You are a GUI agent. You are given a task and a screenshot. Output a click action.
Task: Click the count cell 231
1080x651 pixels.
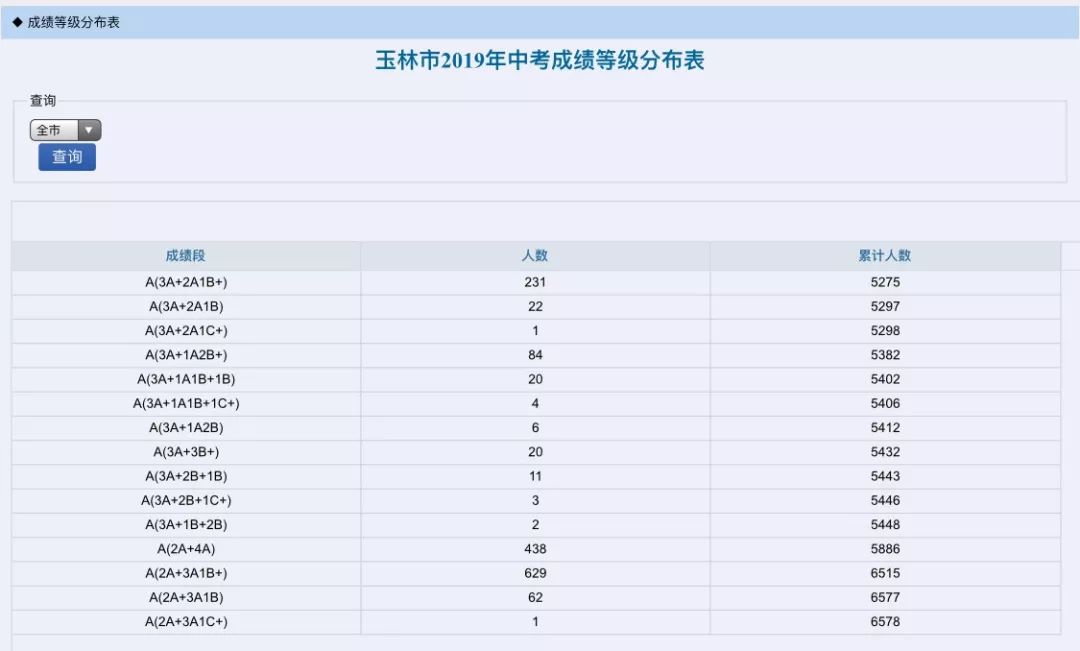click(535, 282)
